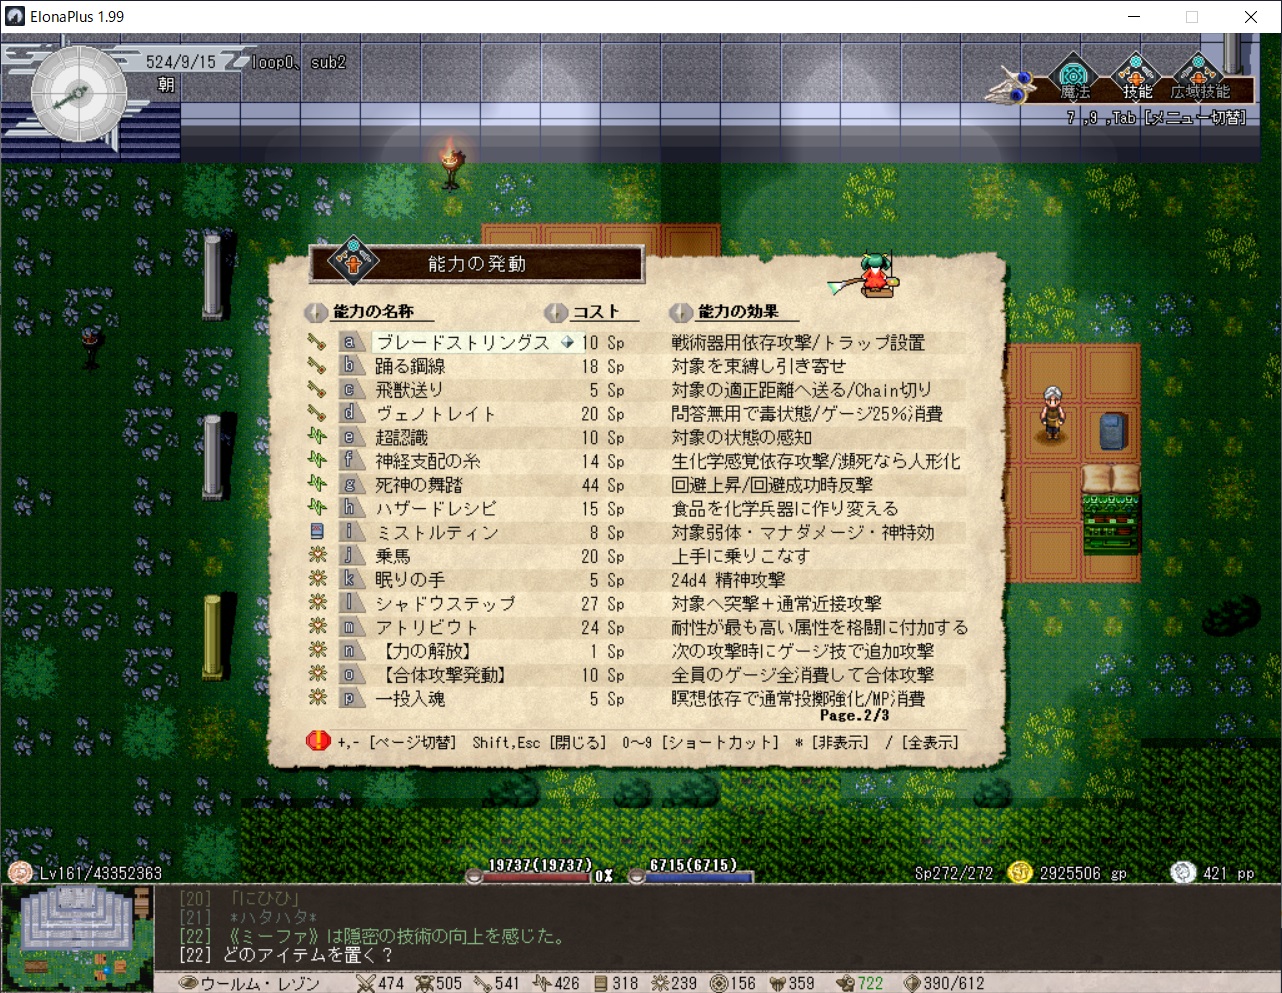Click the green-haired character sprite on the menu
This screenshot has height=993, width=1282.
click(874, 275)
